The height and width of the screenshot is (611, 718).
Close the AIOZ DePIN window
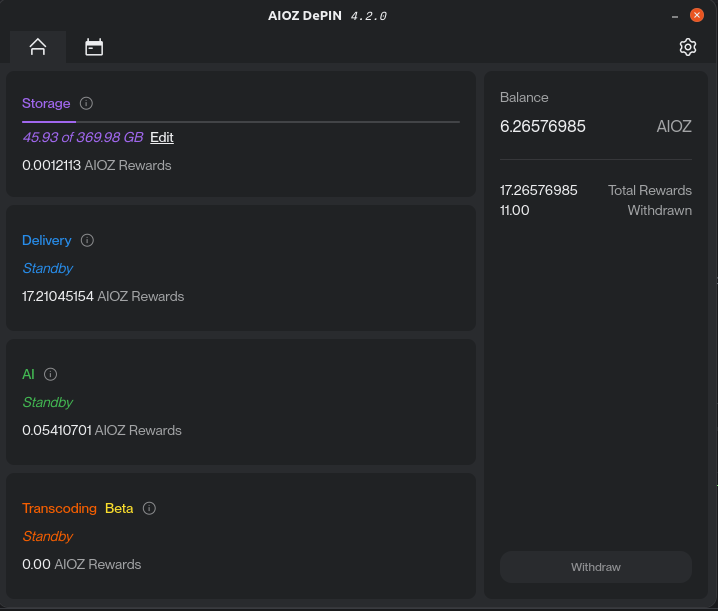(696, 15)
